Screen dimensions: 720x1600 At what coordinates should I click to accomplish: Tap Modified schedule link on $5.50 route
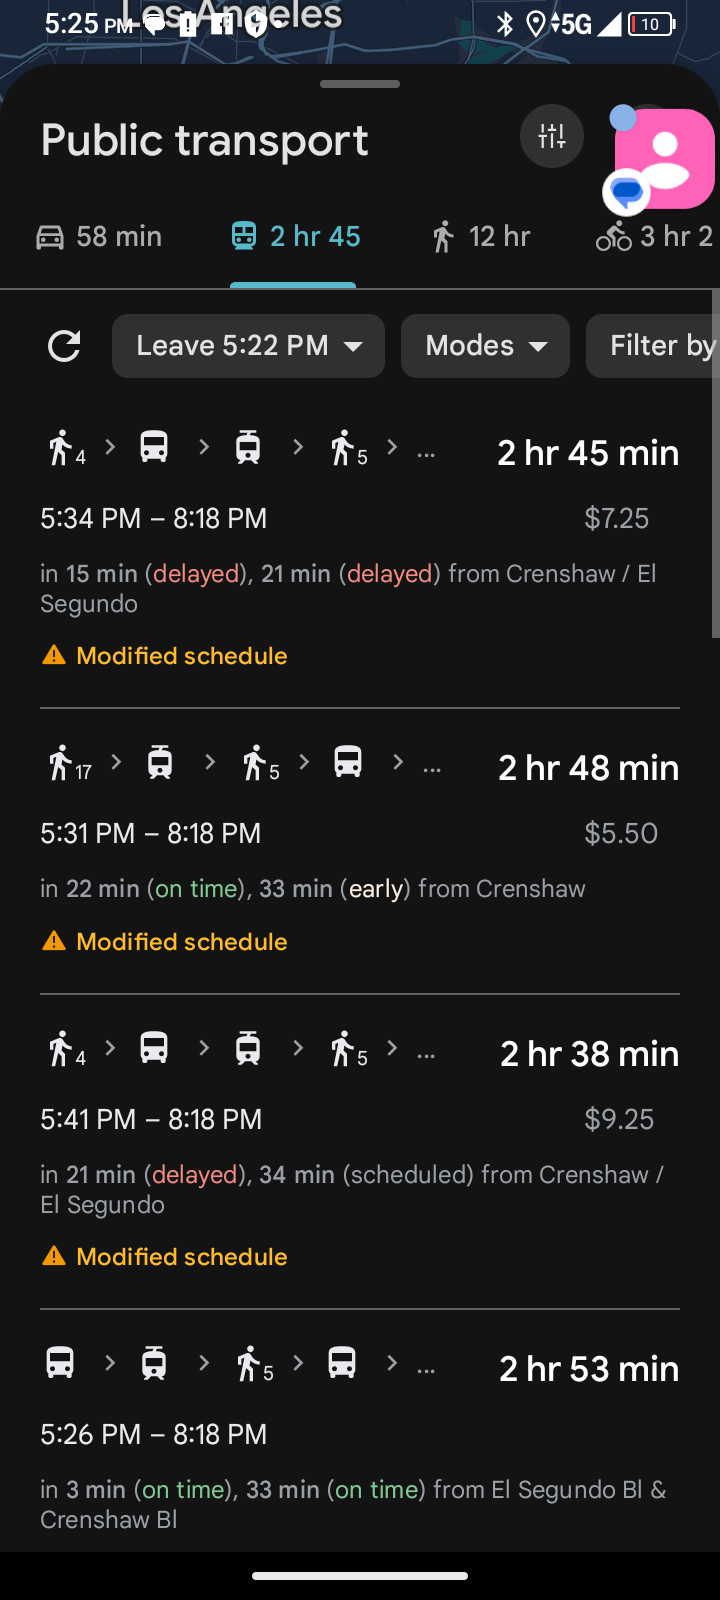click(x=181, y=942)
